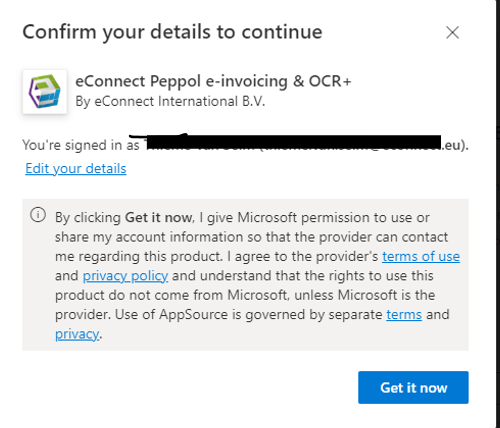The image size is (500, 428).
Task: Open the provider's privacy policy link
Action: click(125, 276)
